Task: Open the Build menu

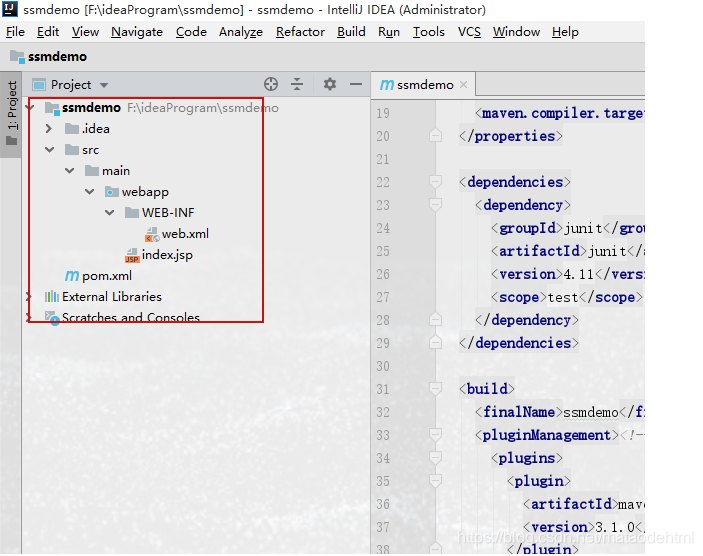Action: click(351, 32)
